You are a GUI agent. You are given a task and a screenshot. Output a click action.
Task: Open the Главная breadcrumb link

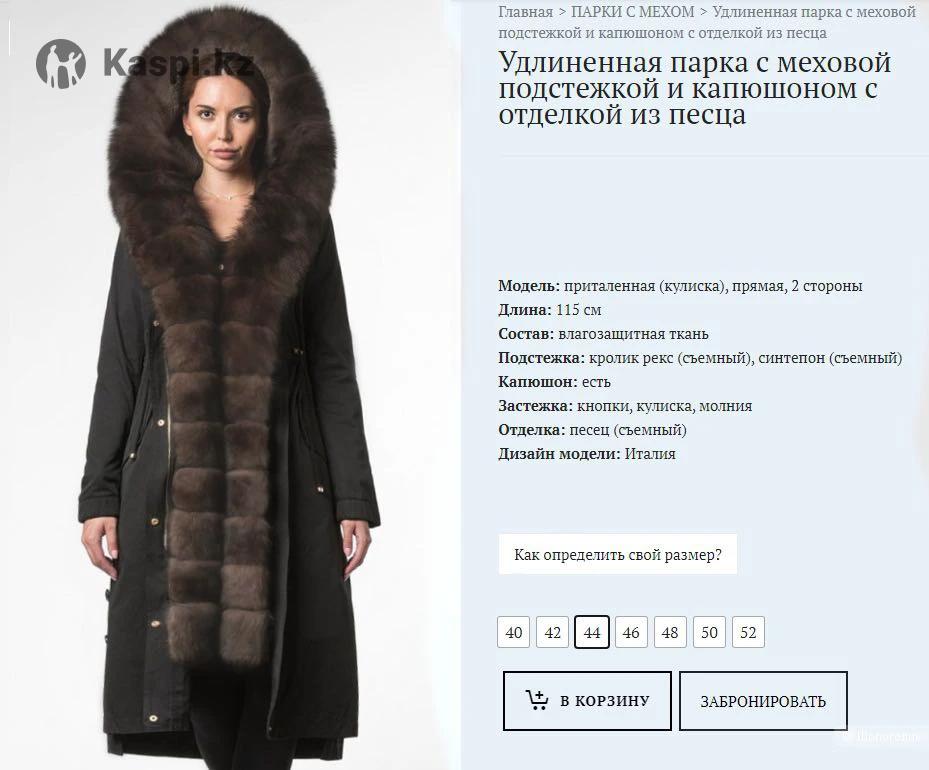[526, 12]
